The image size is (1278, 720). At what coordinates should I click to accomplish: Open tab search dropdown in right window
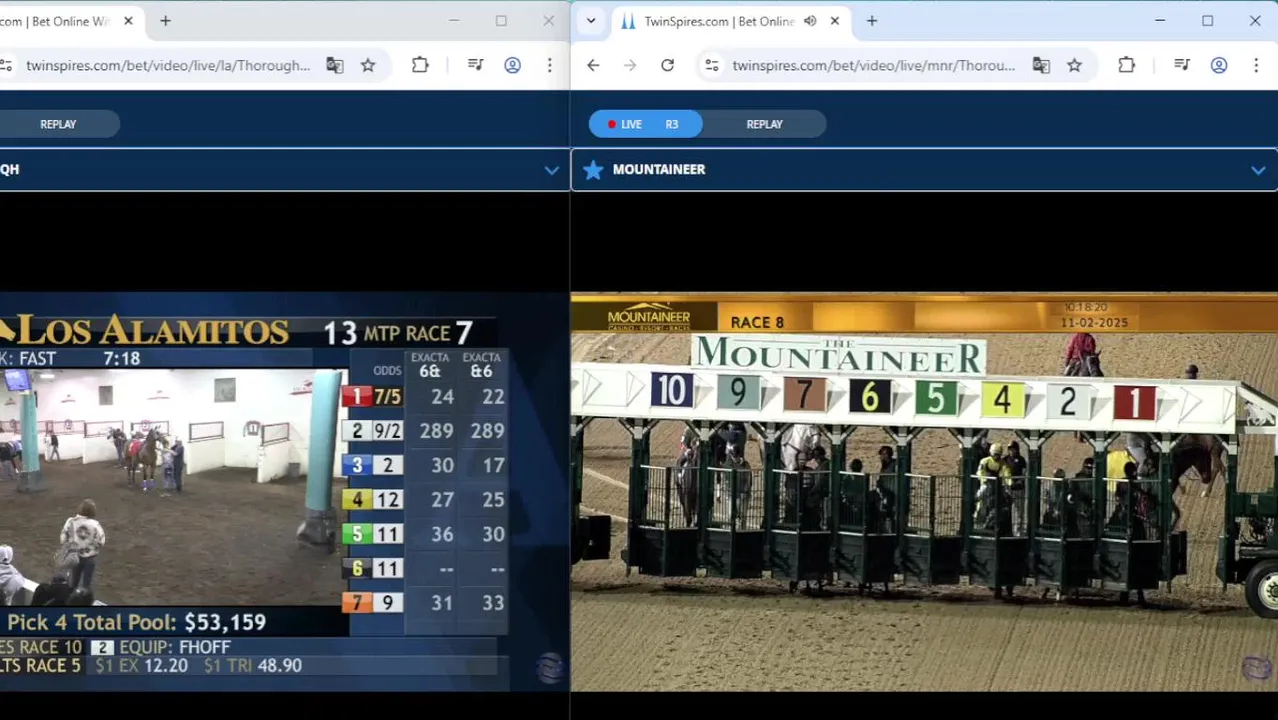tap(591, 21)
